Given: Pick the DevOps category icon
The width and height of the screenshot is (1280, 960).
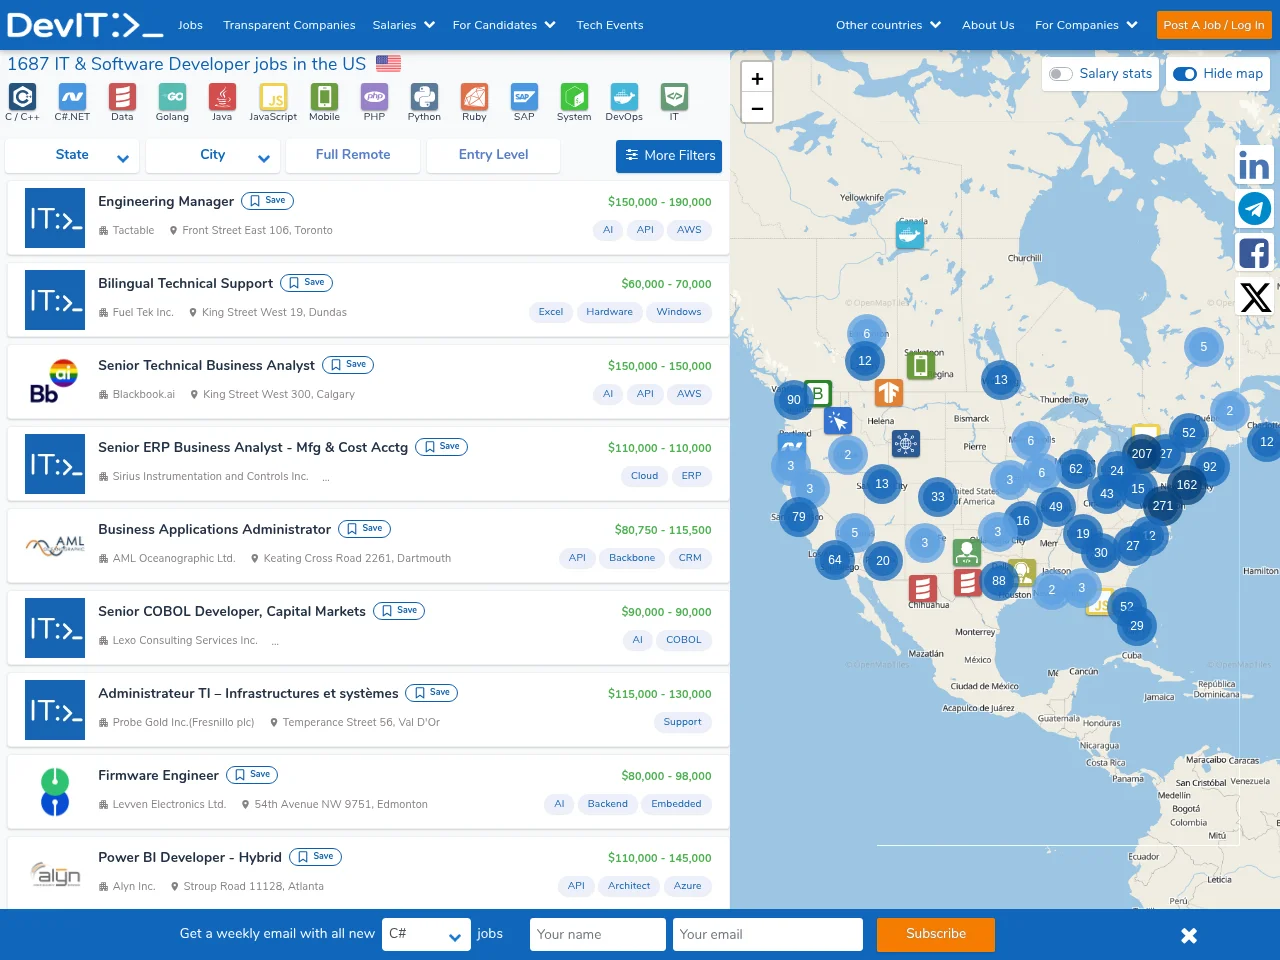Looking at the screenshot, I should point(624,96).
